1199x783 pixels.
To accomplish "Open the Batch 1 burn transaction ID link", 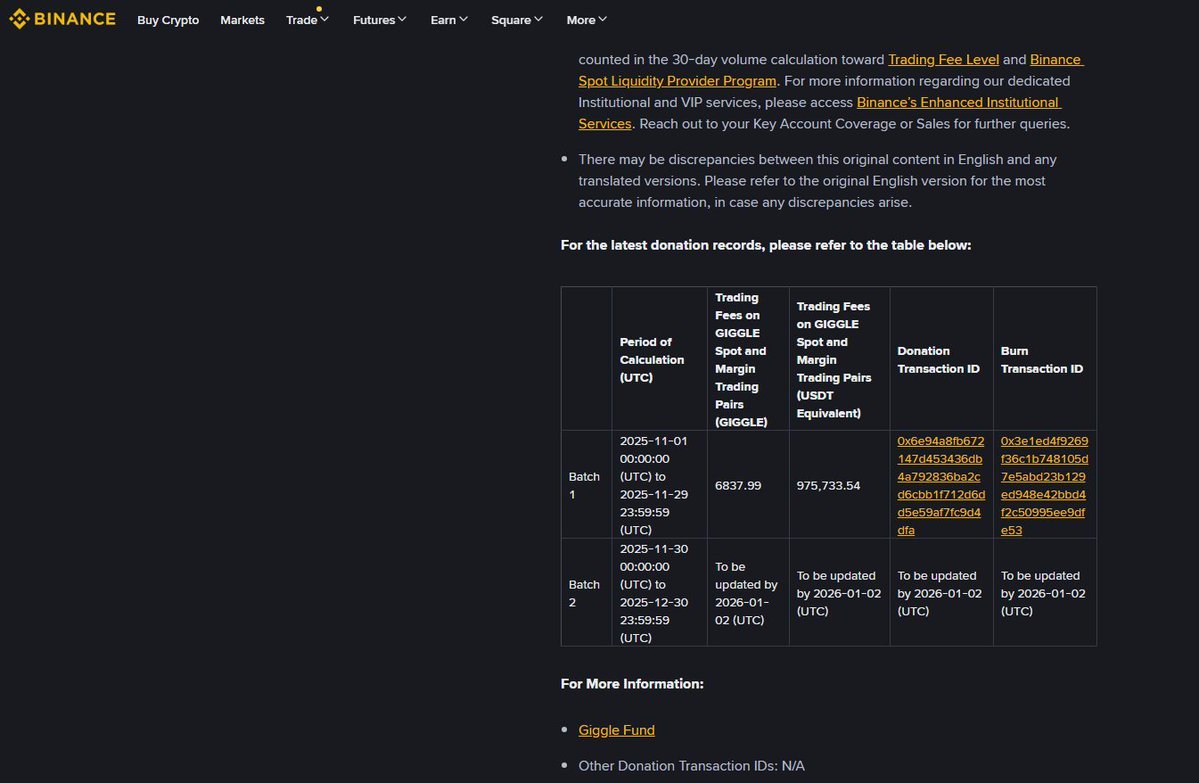I will pos(1044,486).
